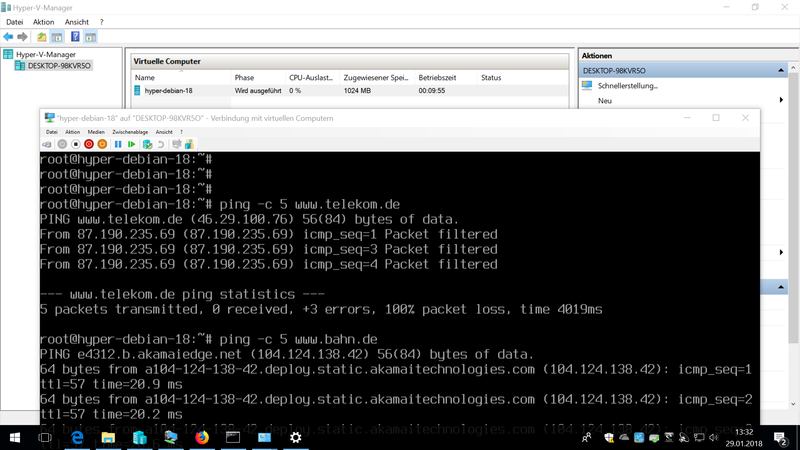Image resolution: width=800 pixels, height=450 pixels.
Task: Open Action Center notifications icon
Action: tap(780, 438)
